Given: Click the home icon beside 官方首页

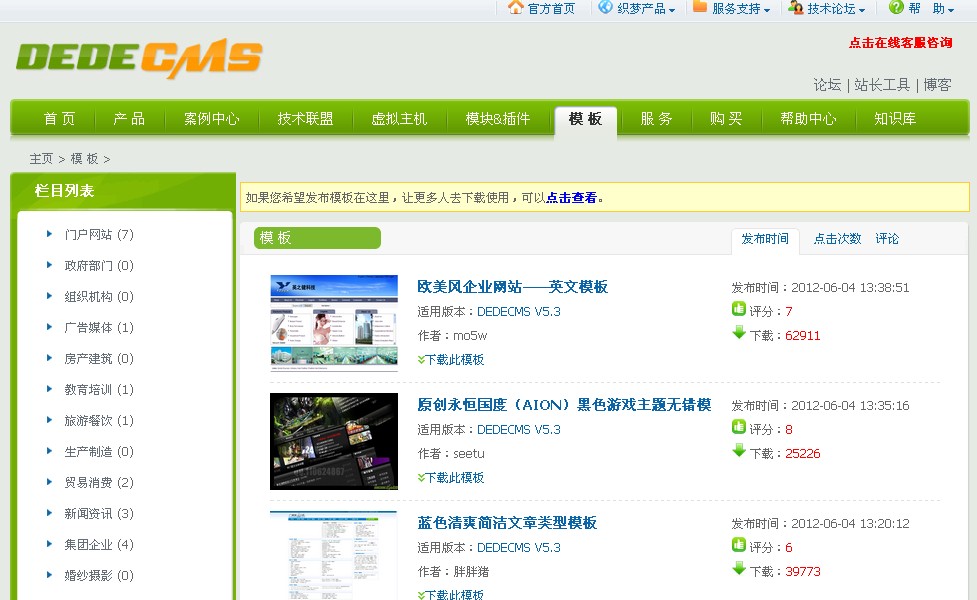Looking at the screenshot, I should [515, 7].
